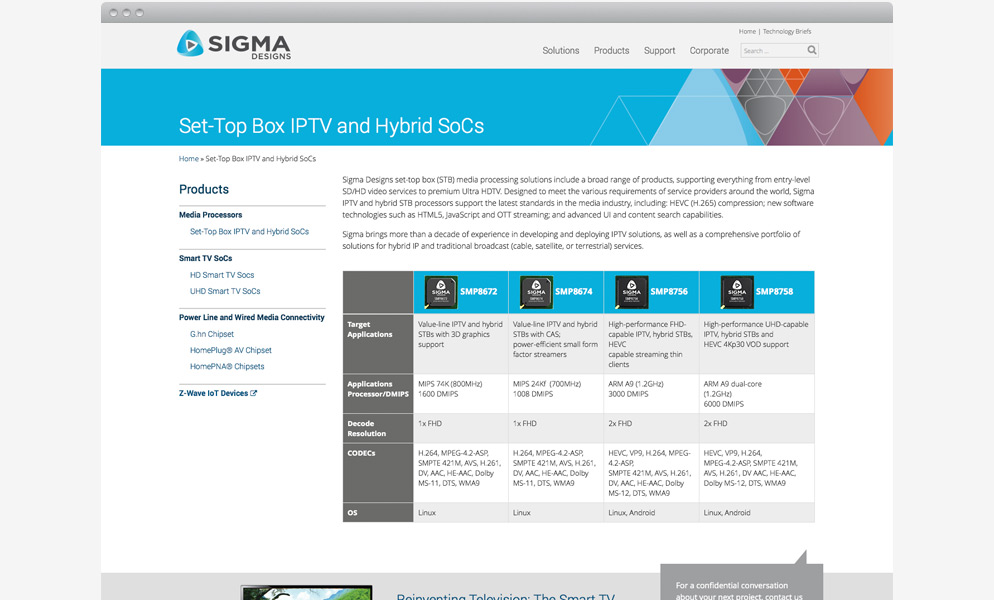994x600 pixels.
Task: Click the TV thumbnail image at bottom
Action: pos(306,592)
